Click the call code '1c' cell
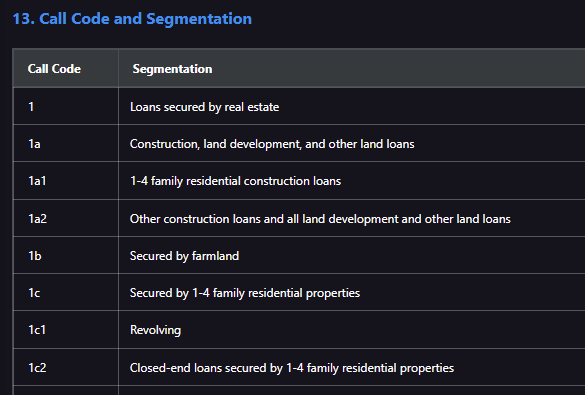This screenshot has width=585, height=395. coord(66,292)
